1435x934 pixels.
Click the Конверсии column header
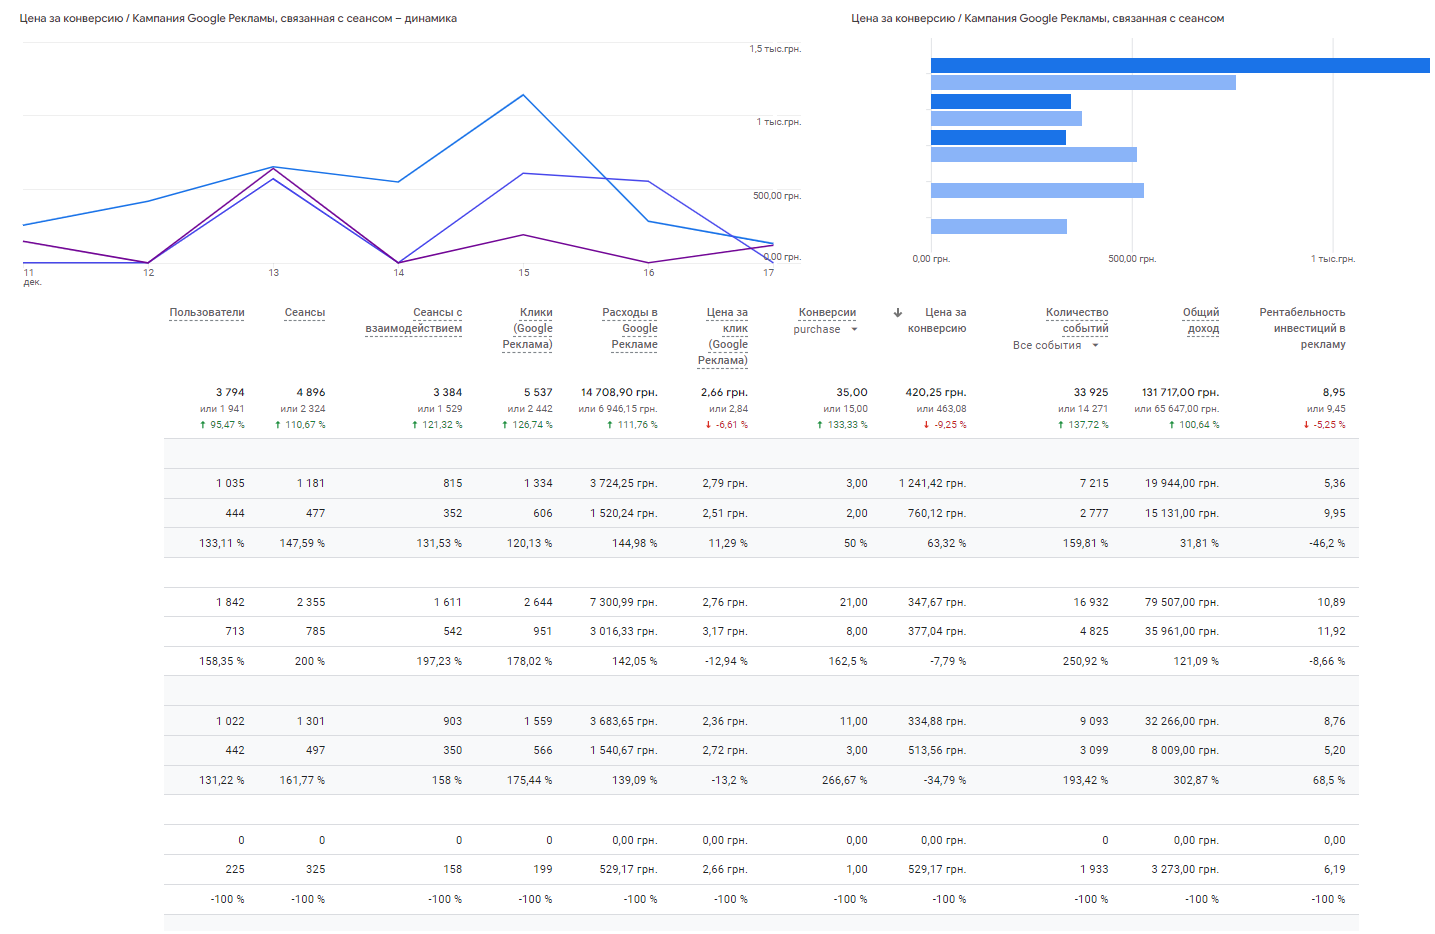tap(827, 313)
